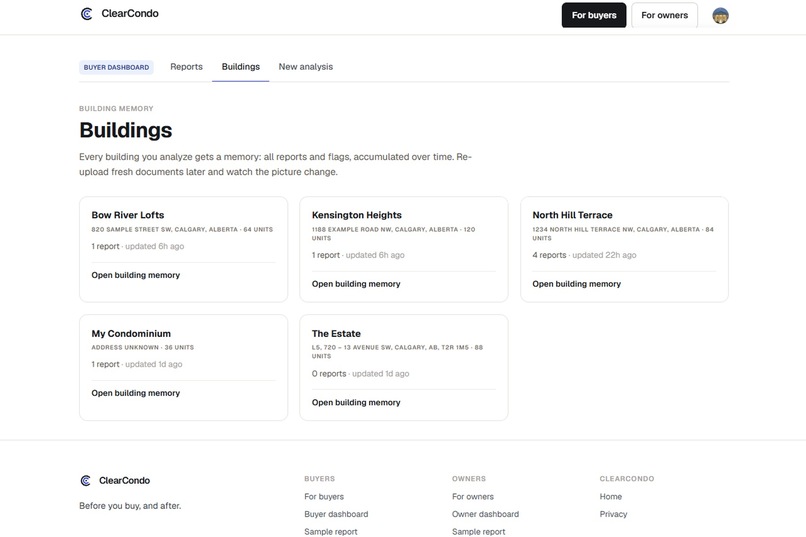Open footer Buyer dashboard link

[x=336, y=514]
